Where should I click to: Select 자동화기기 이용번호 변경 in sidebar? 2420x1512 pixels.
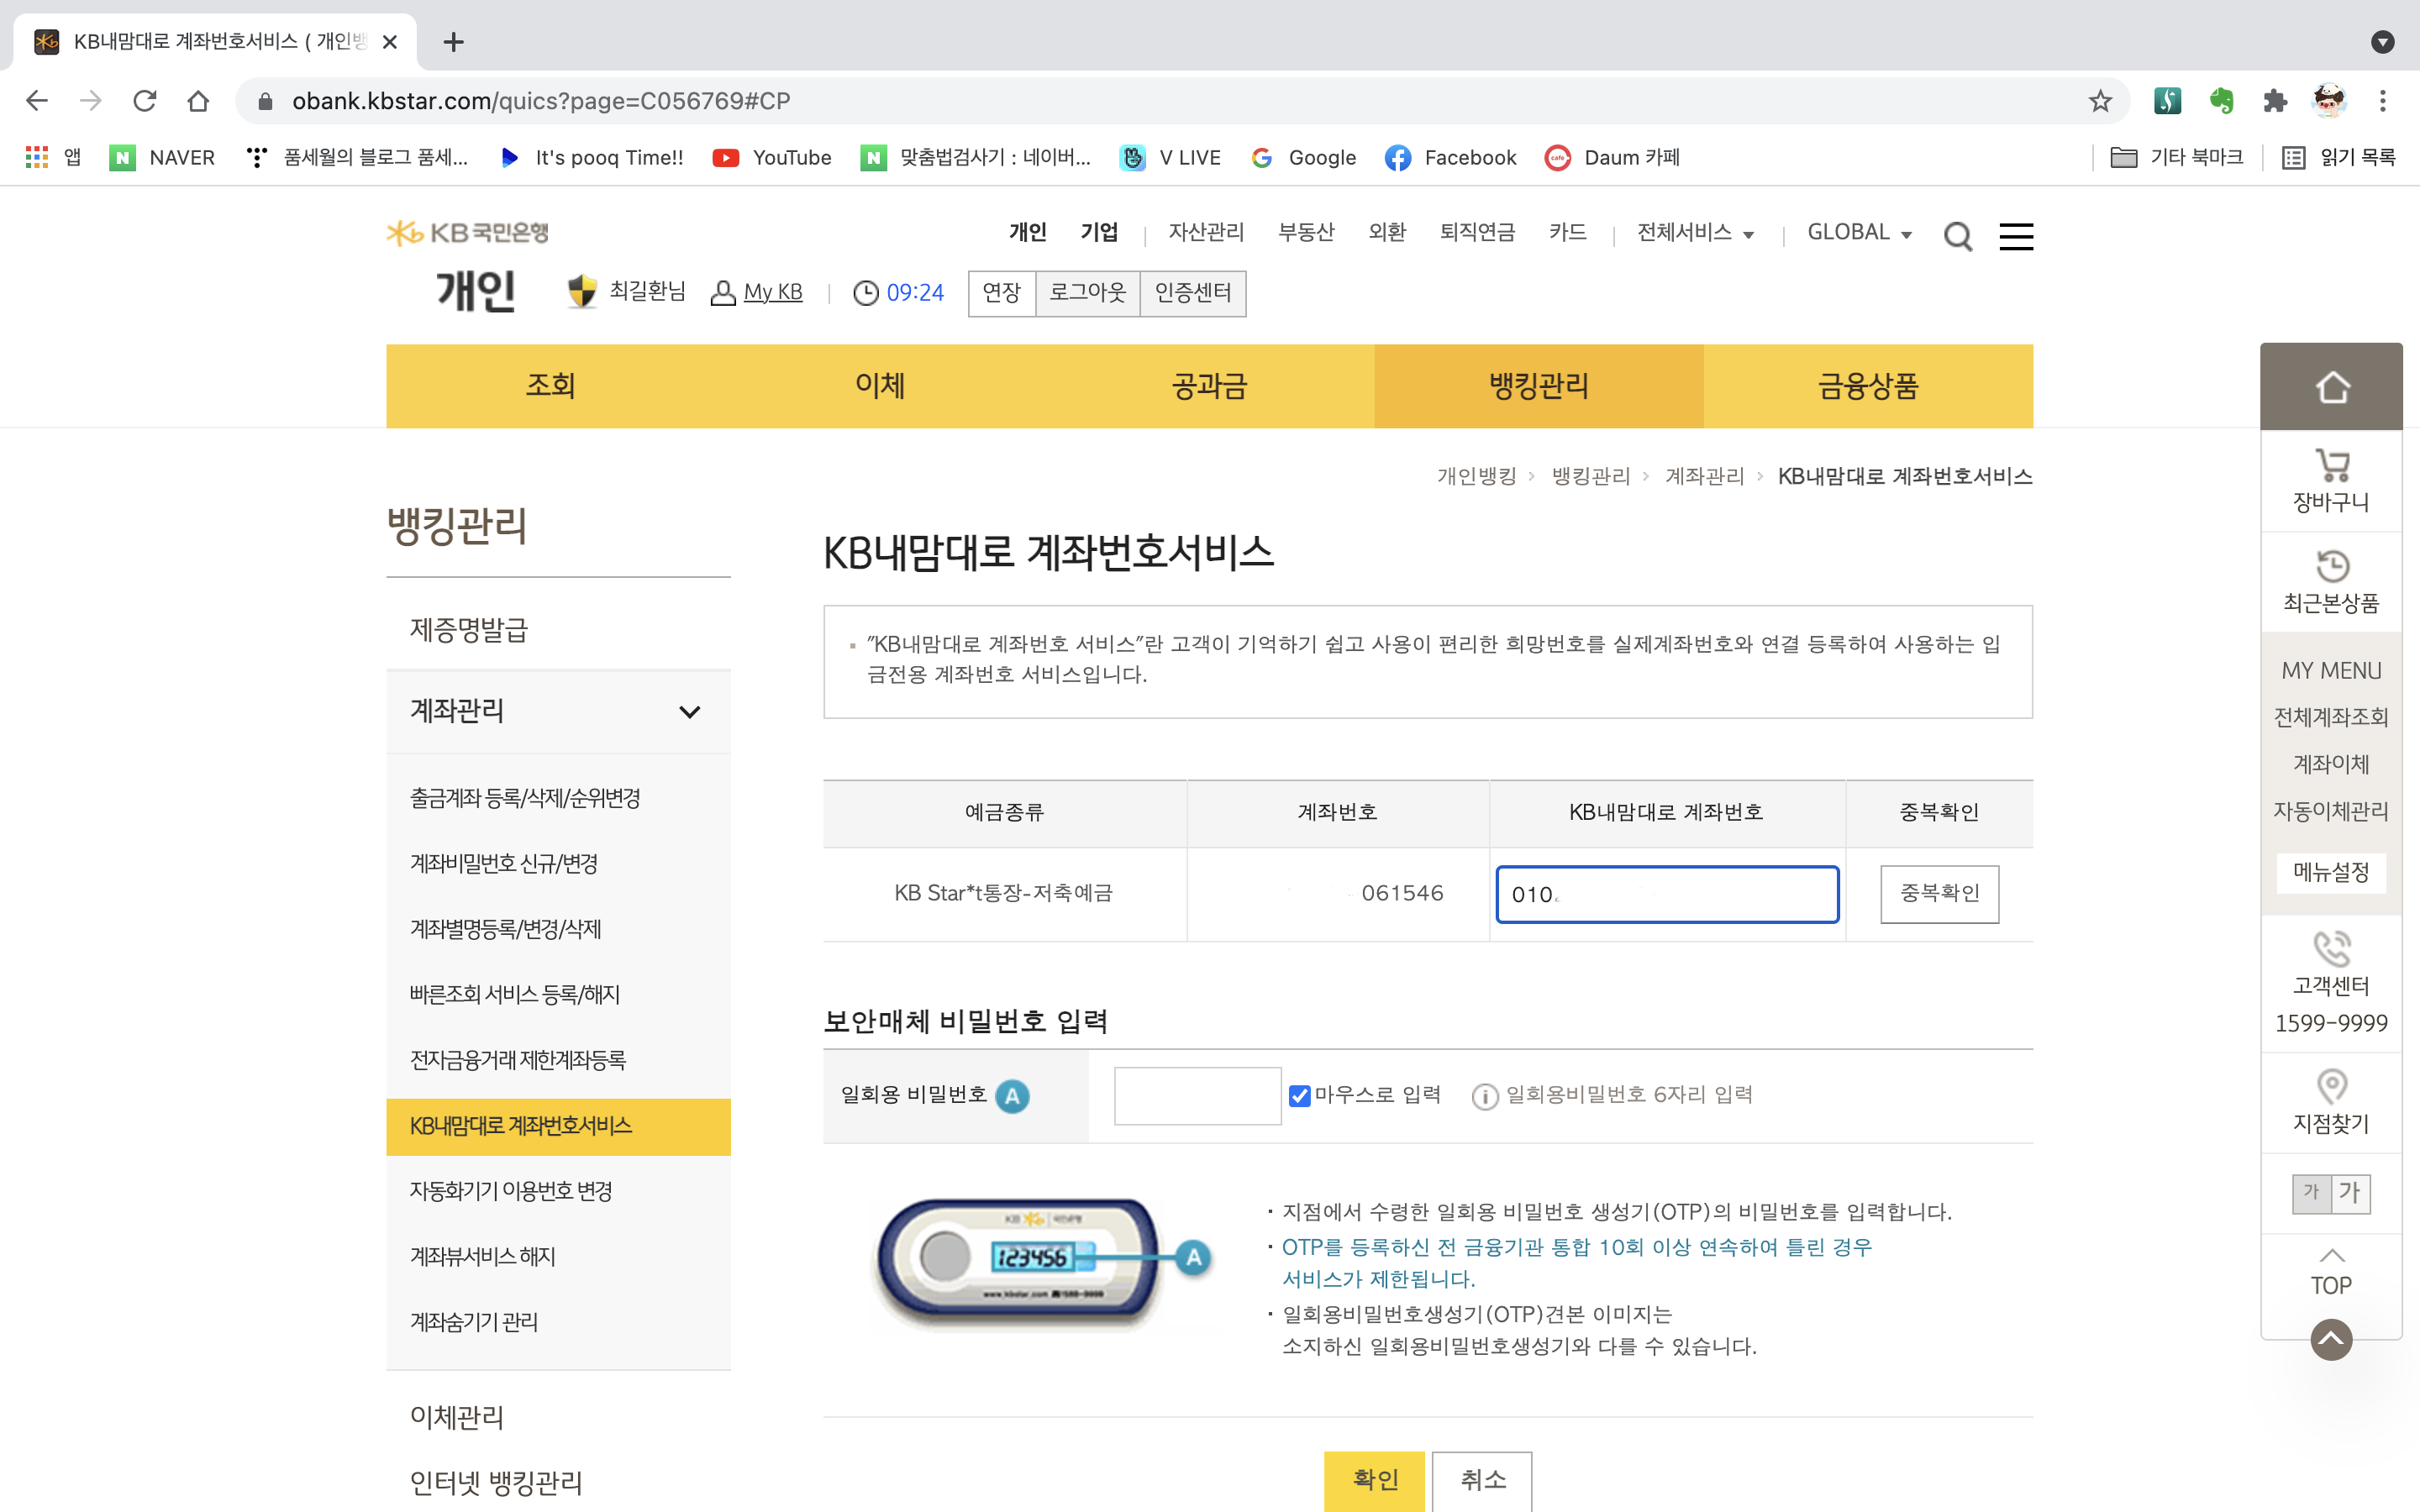511,1191
